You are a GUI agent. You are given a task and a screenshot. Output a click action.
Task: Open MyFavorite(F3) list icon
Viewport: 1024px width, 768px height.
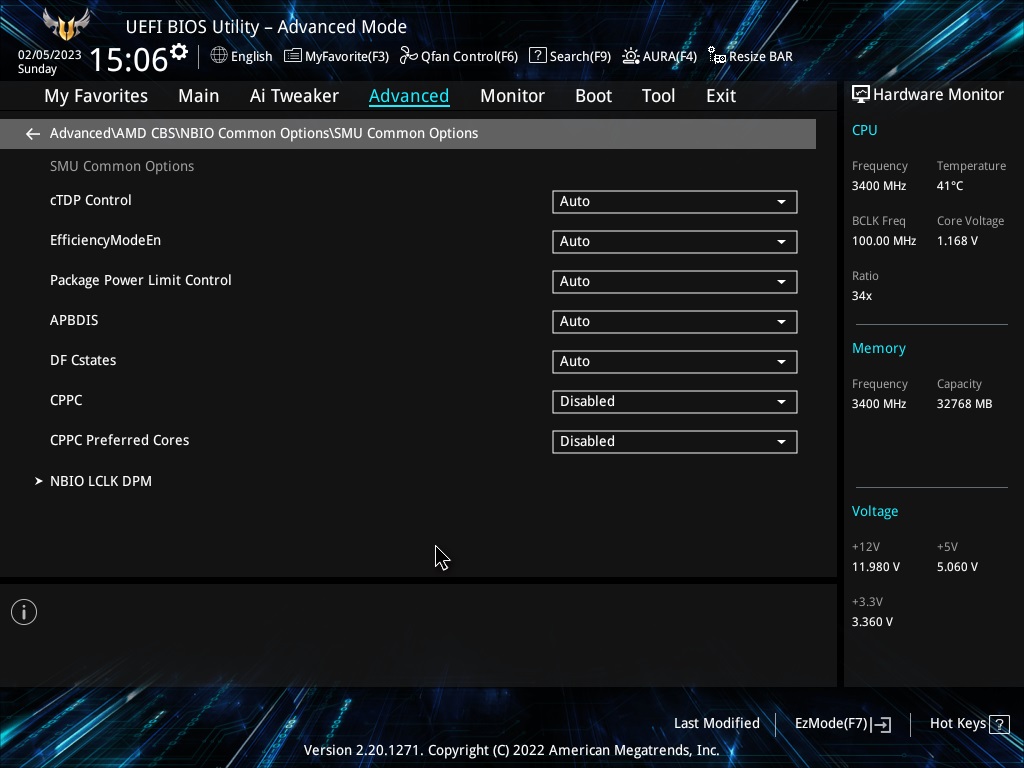293,56
